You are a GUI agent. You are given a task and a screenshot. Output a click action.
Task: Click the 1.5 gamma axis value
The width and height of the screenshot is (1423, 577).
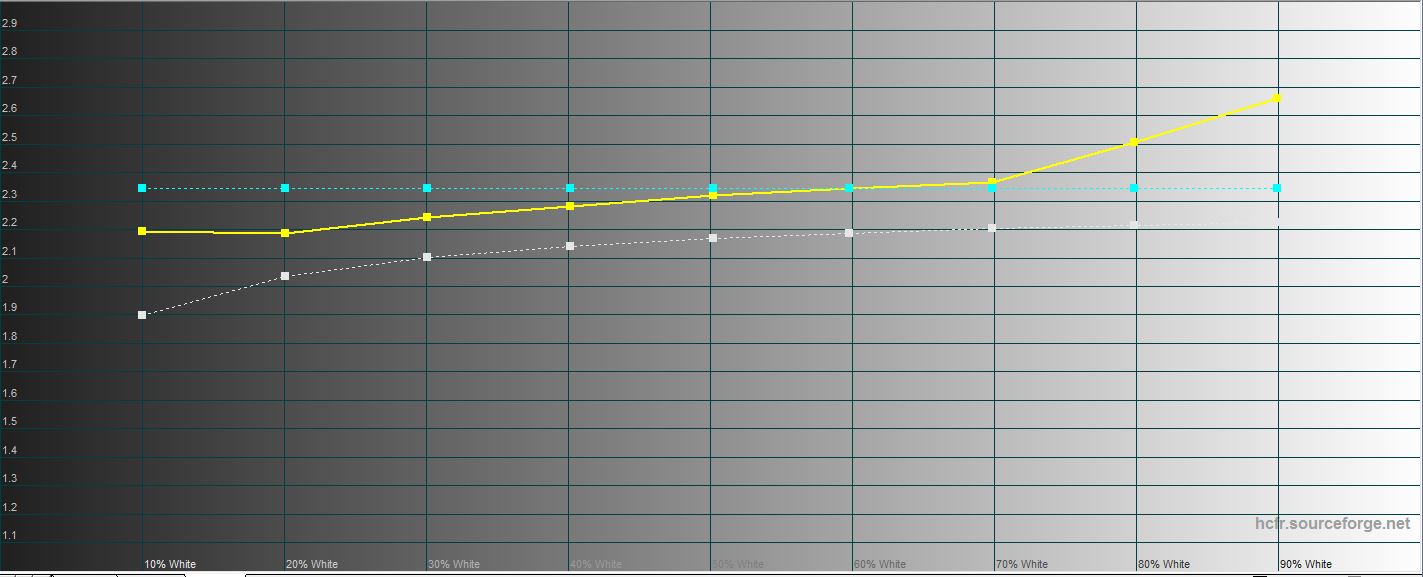[9, 422]
